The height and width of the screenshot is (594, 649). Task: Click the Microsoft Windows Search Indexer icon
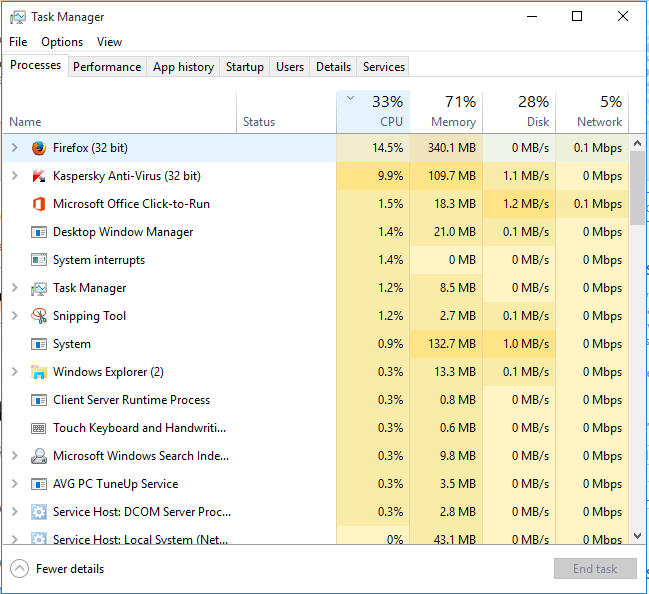[x=39, y=456]
